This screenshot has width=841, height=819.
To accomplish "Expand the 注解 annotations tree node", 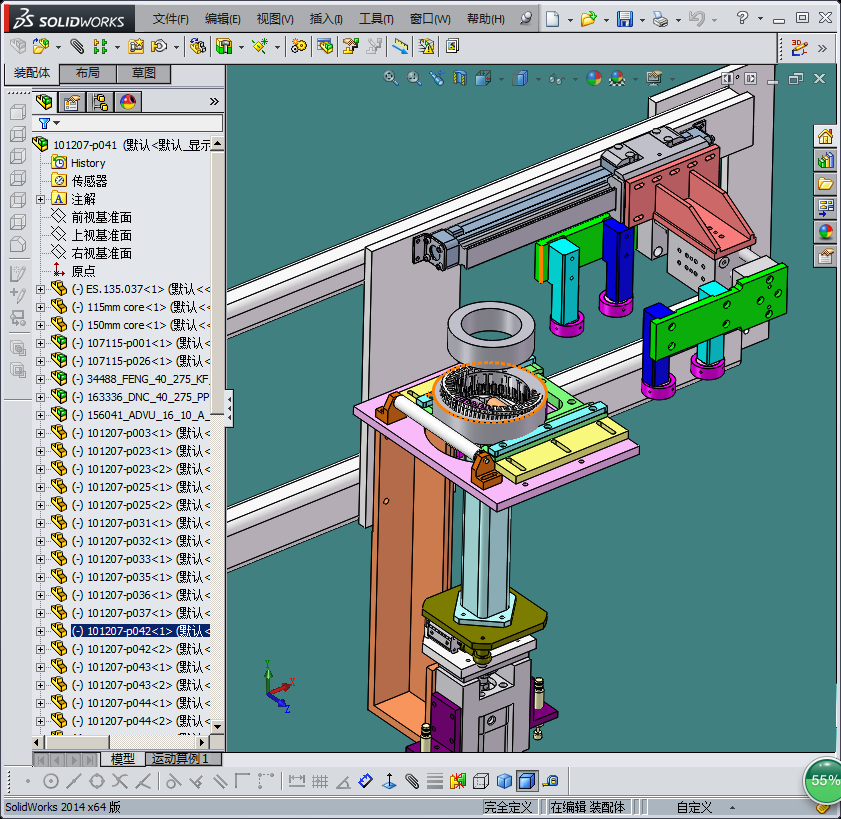I will [41, 199].
